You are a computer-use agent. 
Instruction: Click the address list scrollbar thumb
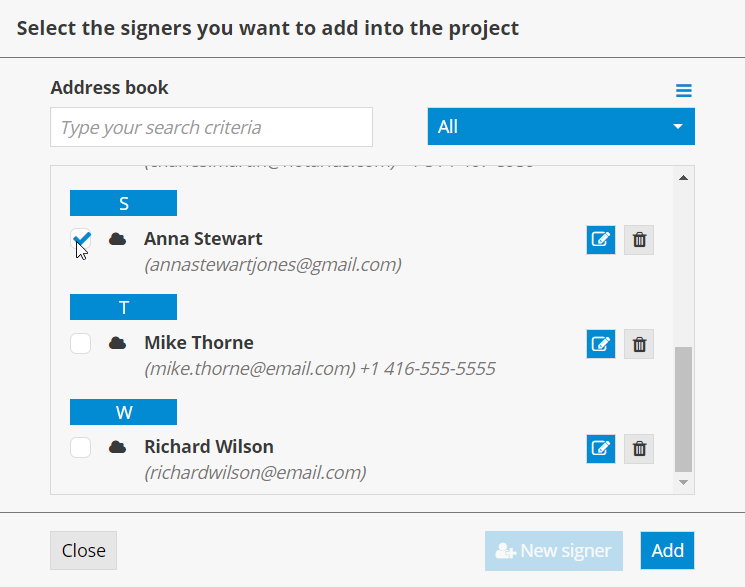(683, 408)
